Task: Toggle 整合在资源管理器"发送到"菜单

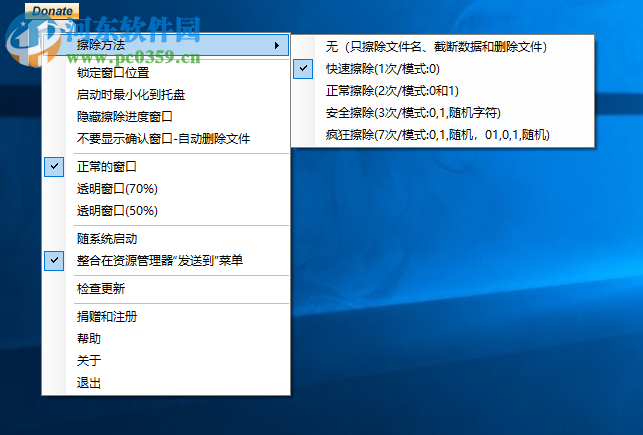Action: point(166,261)
